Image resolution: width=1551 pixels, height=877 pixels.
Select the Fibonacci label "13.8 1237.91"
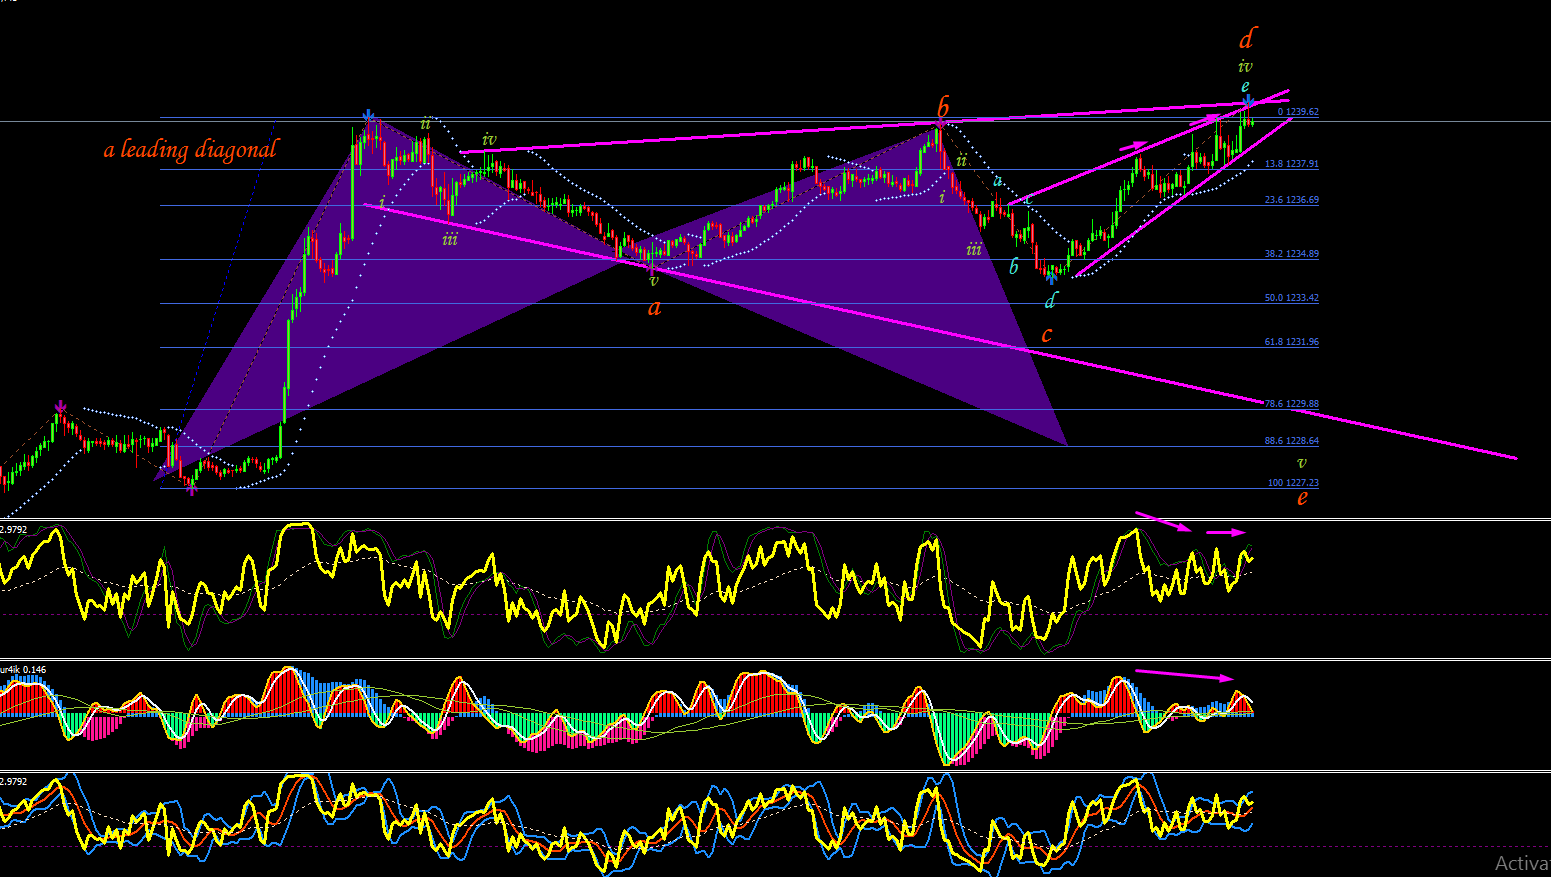(x=1292, y=164)
